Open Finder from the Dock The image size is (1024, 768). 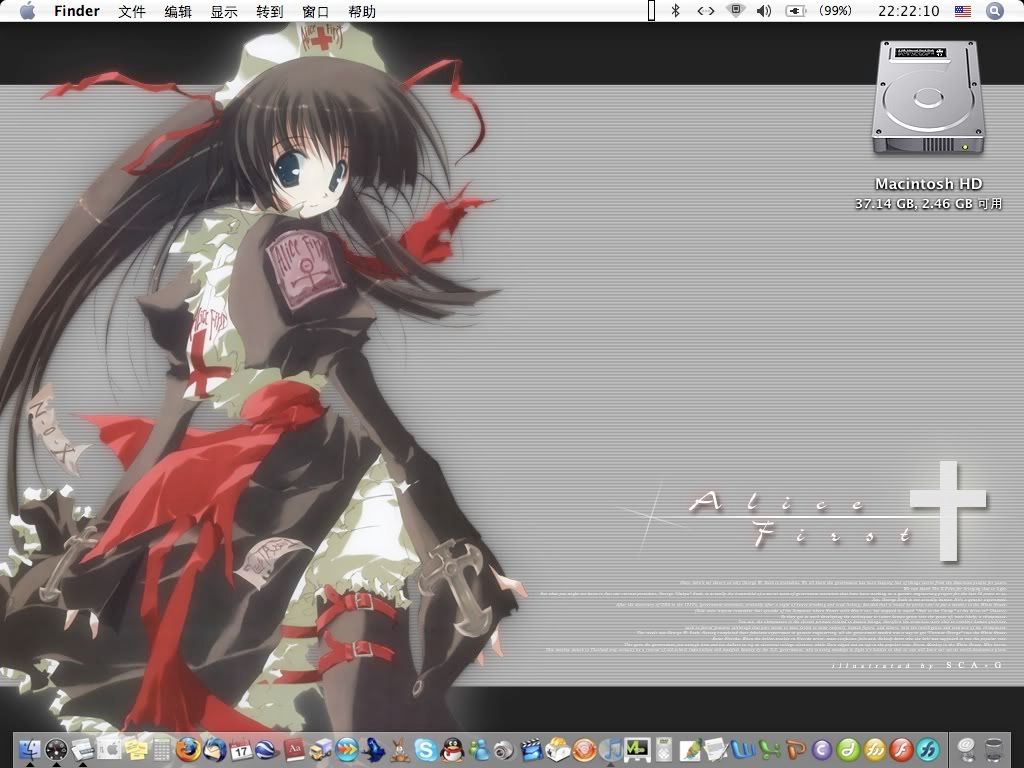pos(30,749)
